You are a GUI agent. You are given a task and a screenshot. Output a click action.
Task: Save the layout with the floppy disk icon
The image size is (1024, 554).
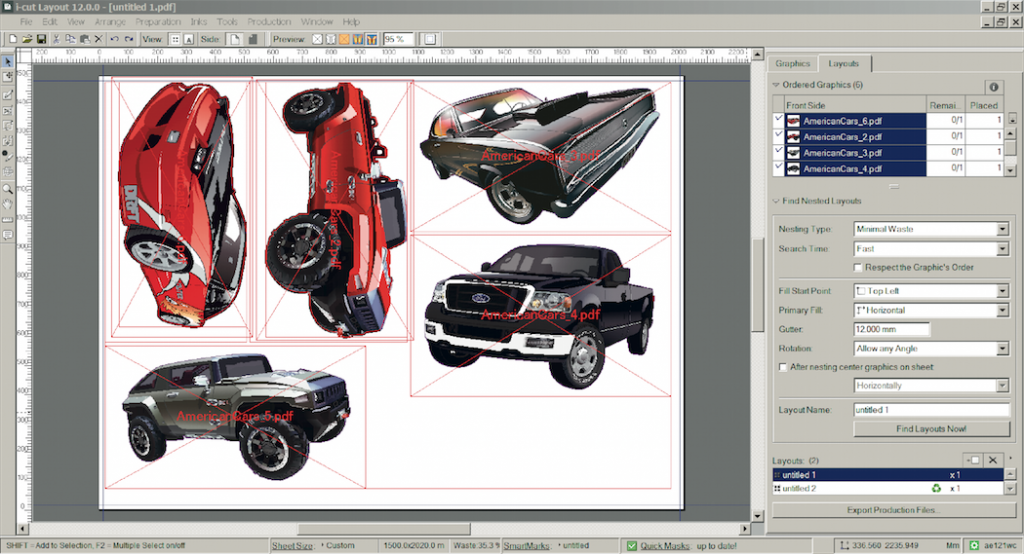click(41, 39)
